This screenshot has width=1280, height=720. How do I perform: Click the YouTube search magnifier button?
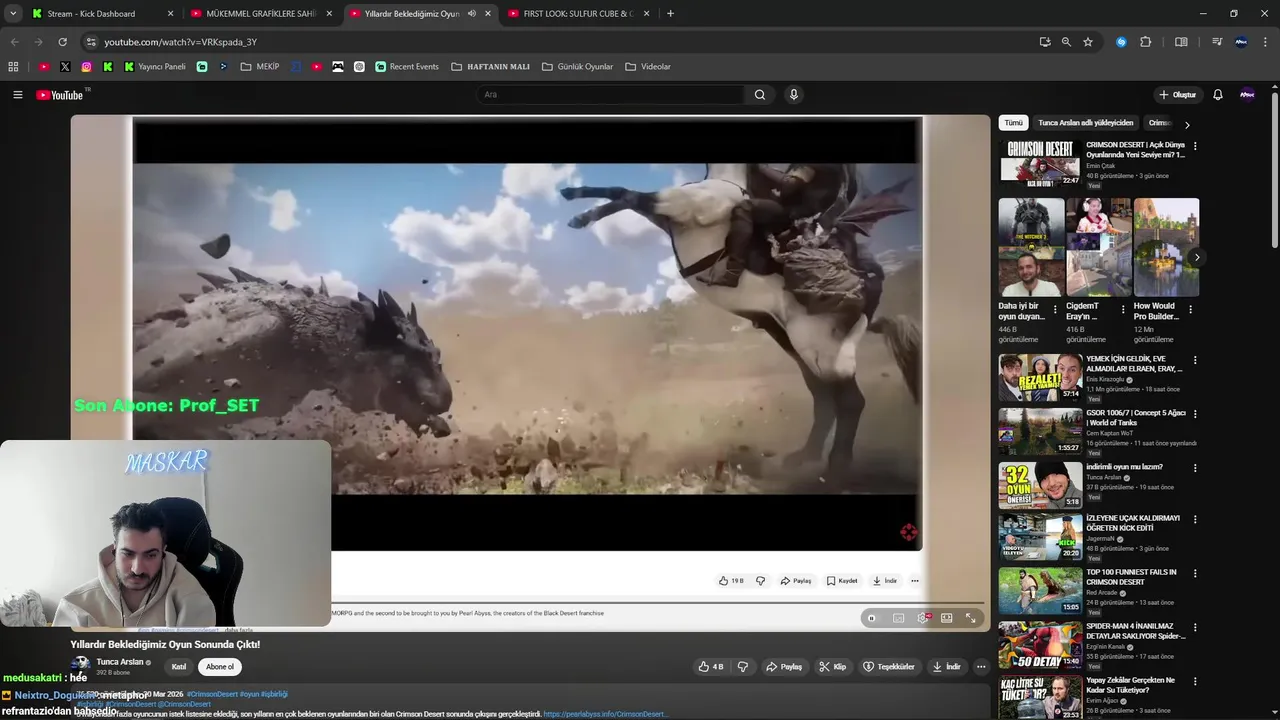(x=760, y=95)
